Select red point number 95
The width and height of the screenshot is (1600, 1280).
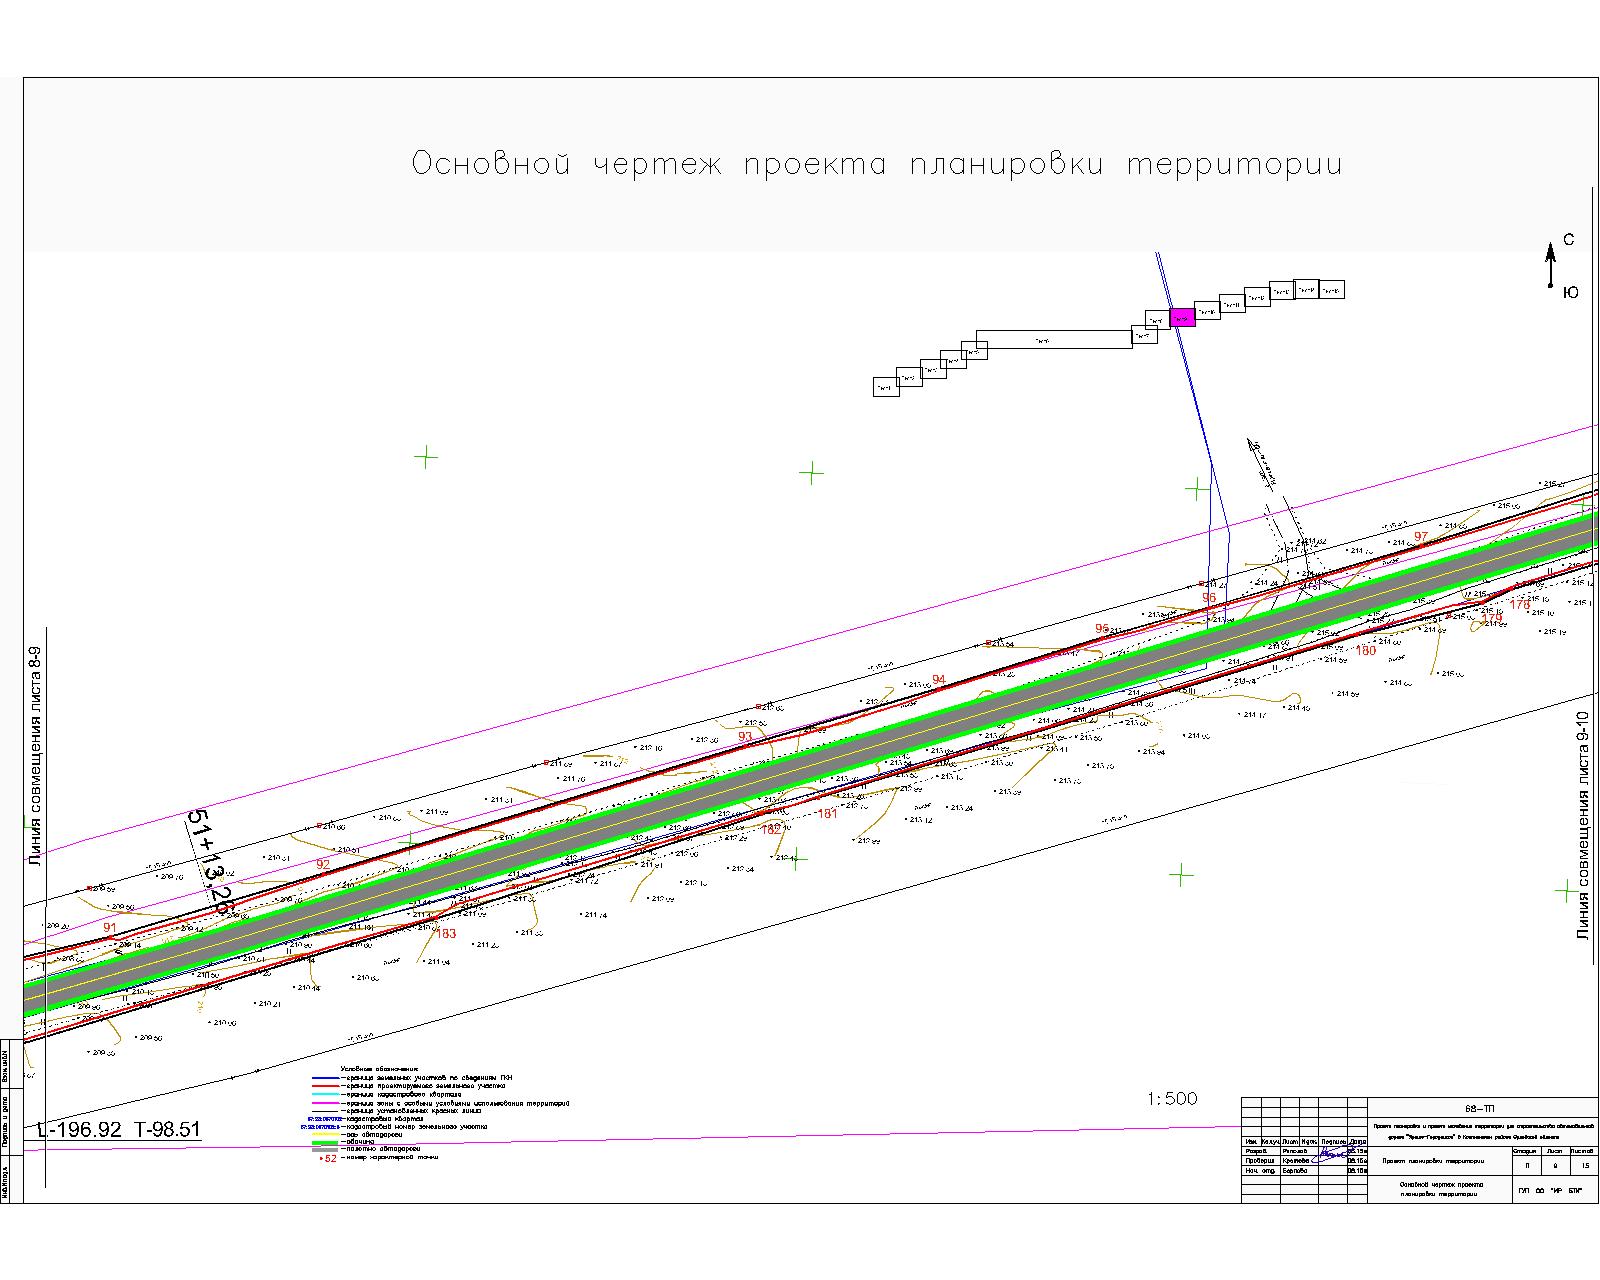1102,629
